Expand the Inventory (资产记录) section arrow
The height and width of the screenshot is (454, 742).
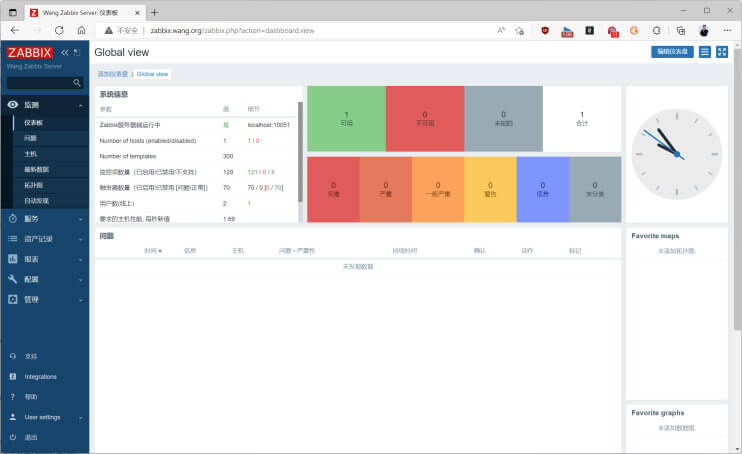click(80, 239)
